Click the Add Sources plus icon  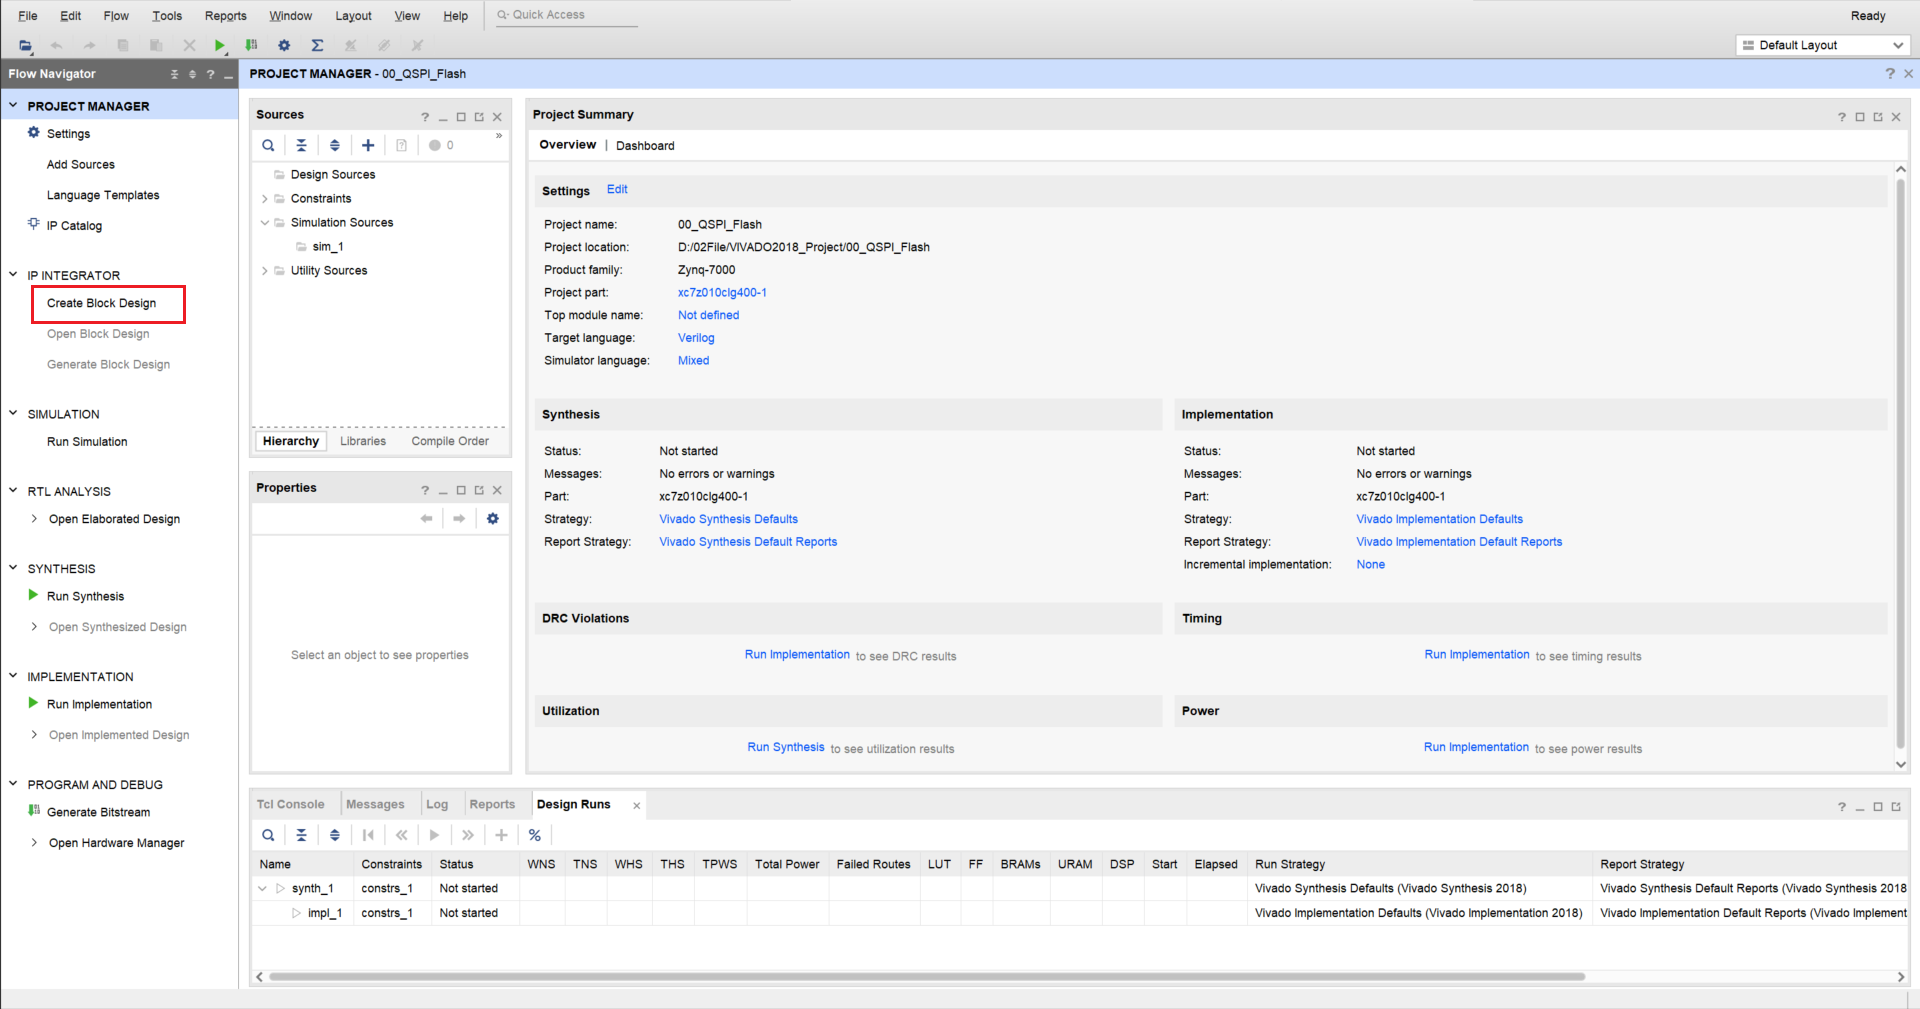click(x=368, y=145)
